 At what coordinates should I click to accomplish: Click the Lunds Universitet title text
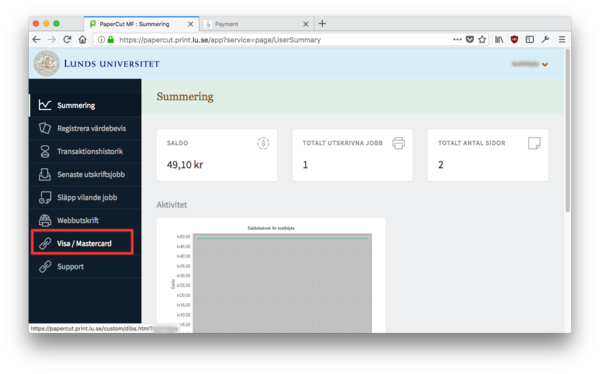[x=111, y=64]
